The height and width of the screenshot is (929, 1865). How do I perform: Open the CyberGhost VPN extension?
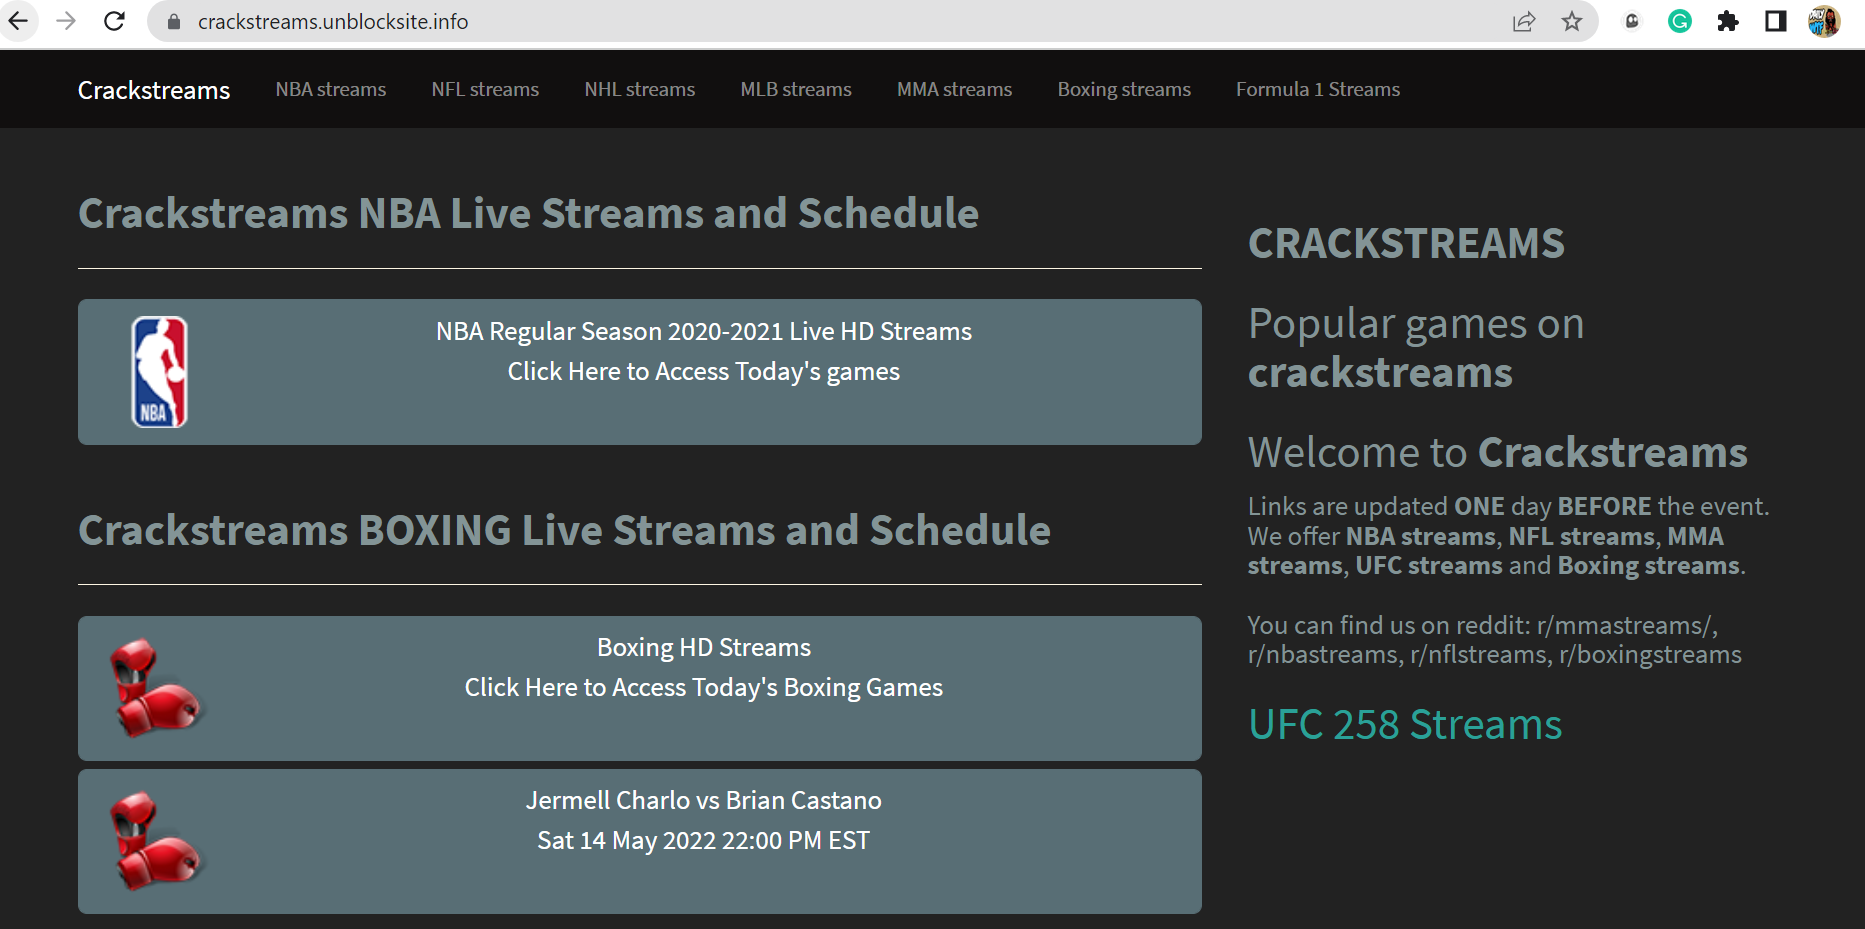pos(1631,21)
